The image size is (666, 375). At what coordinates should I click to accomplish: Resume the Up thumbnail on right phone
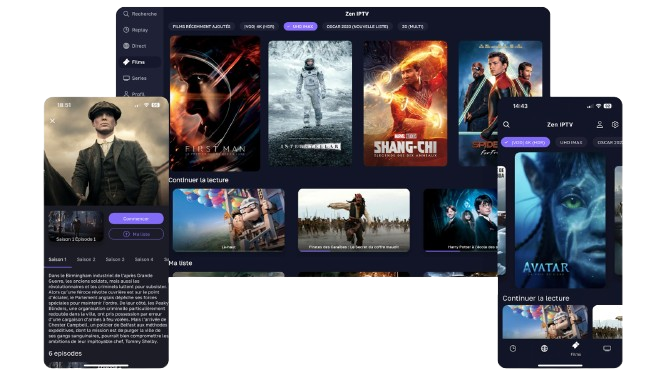545,322
